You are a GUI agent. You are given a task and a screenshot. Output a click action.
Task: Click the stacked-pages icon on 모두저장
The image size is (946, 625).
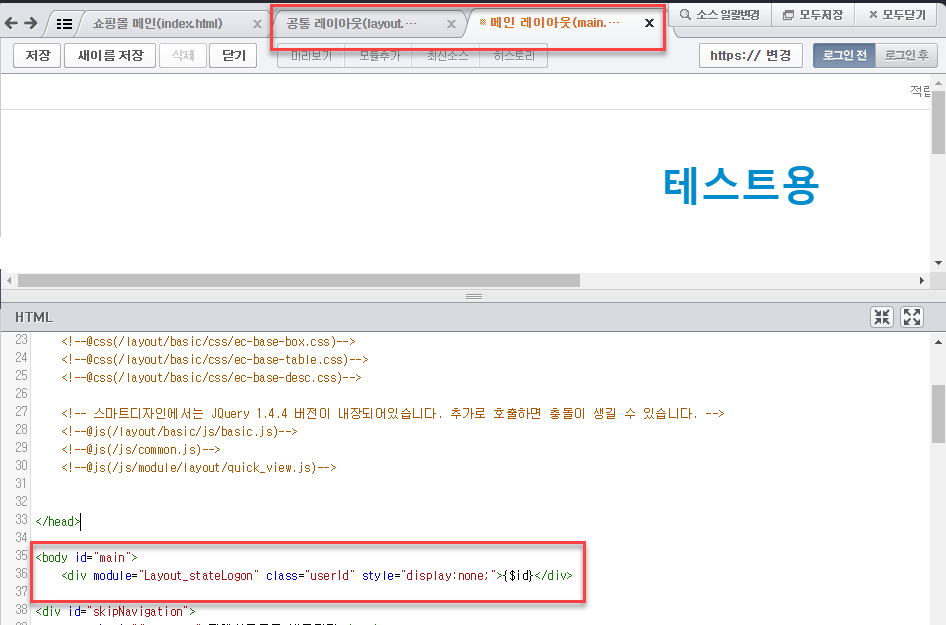pos(789,14)
